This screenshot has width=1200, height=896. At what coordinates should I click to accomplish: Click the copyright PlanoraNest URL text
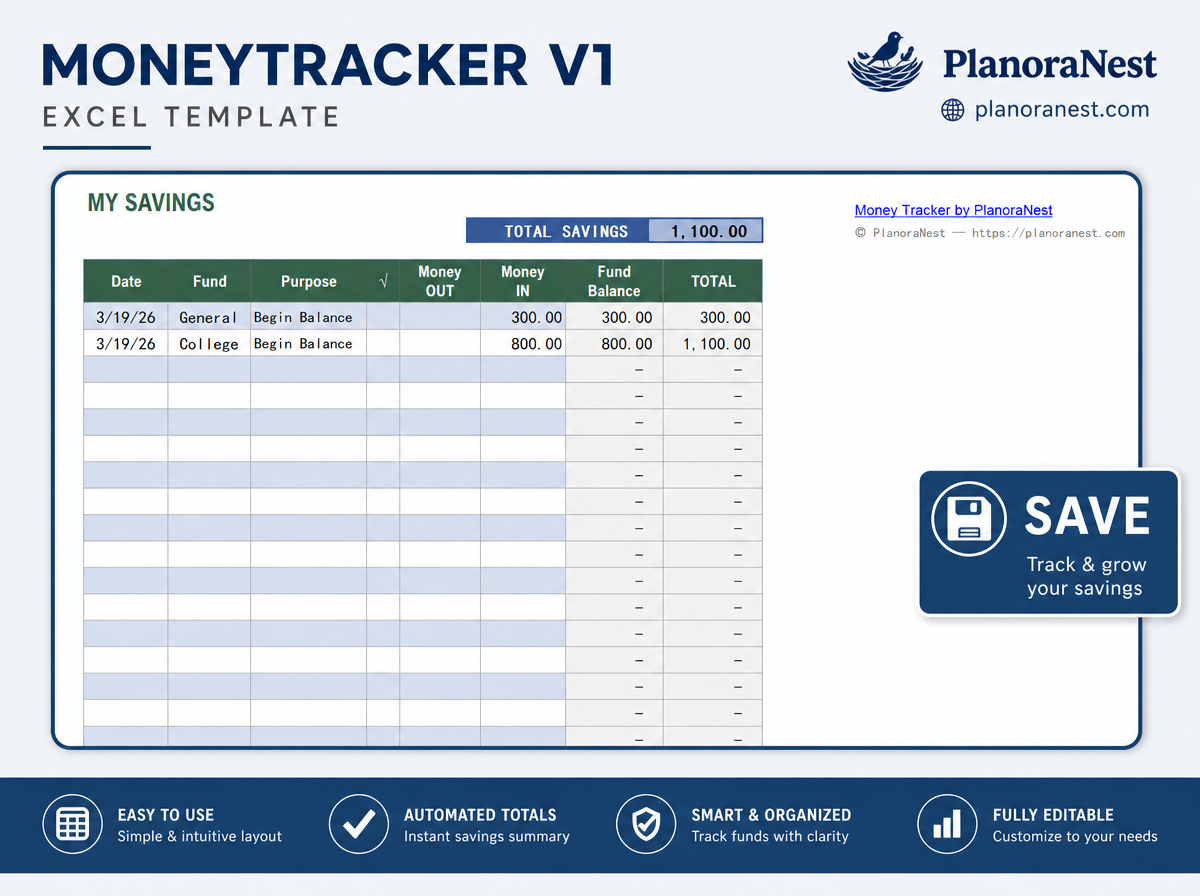click(x=990, y=233)
